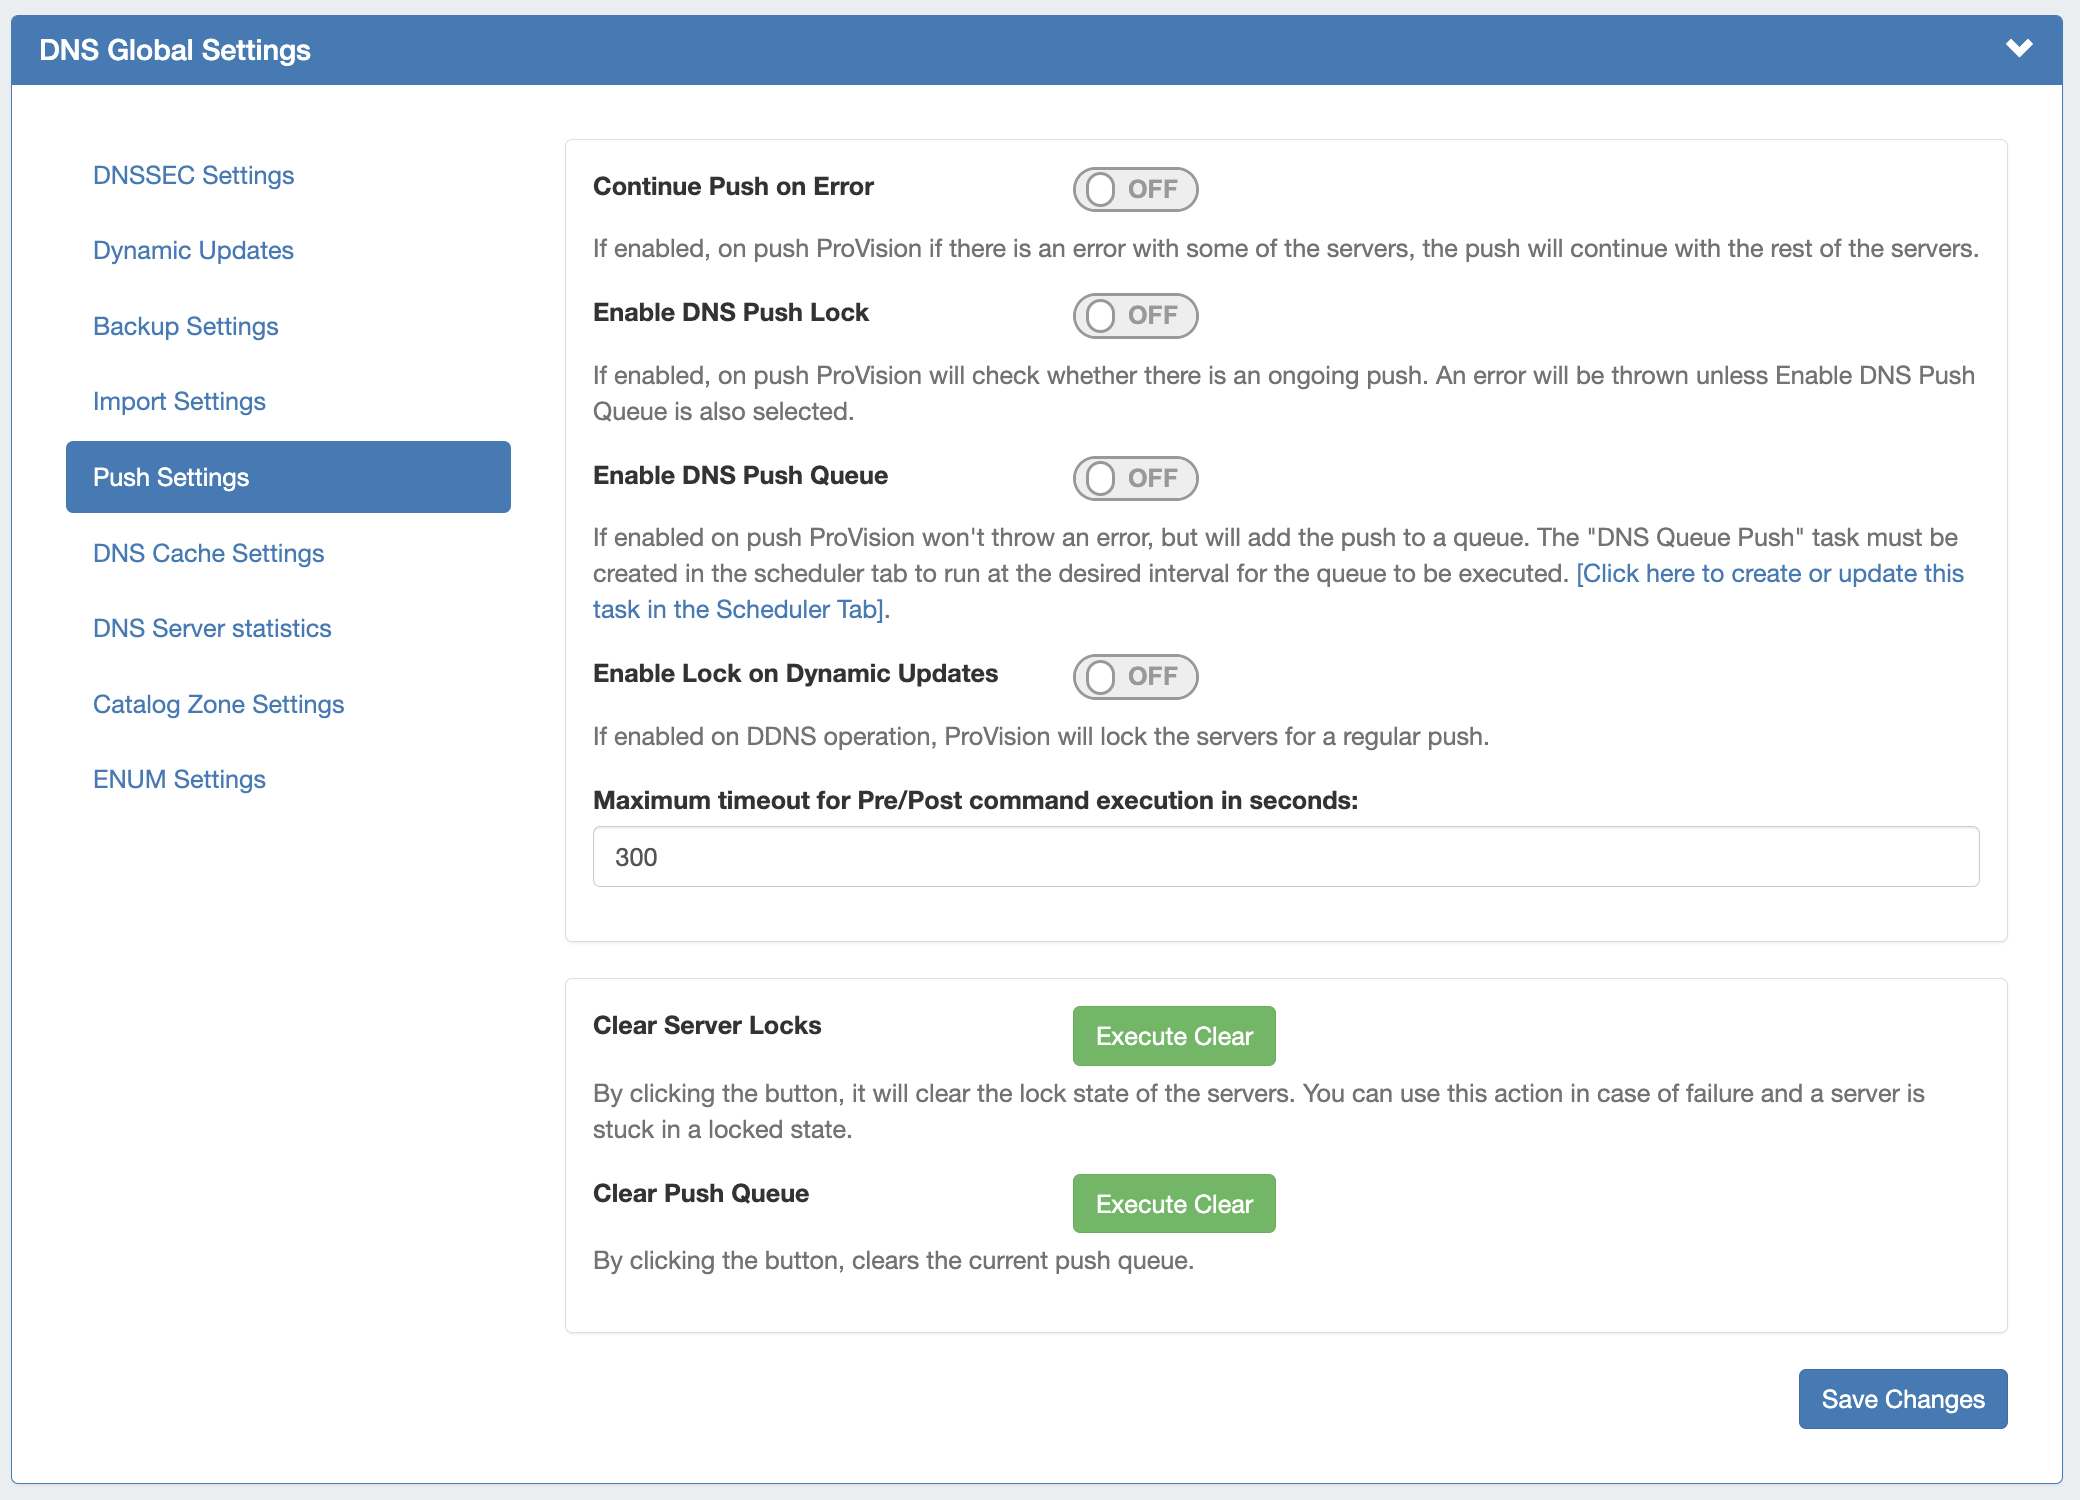The image size is (2080, 1500).
Task: Collapse the DNS Global Settings panel chevron
Action: point(2019,48)
